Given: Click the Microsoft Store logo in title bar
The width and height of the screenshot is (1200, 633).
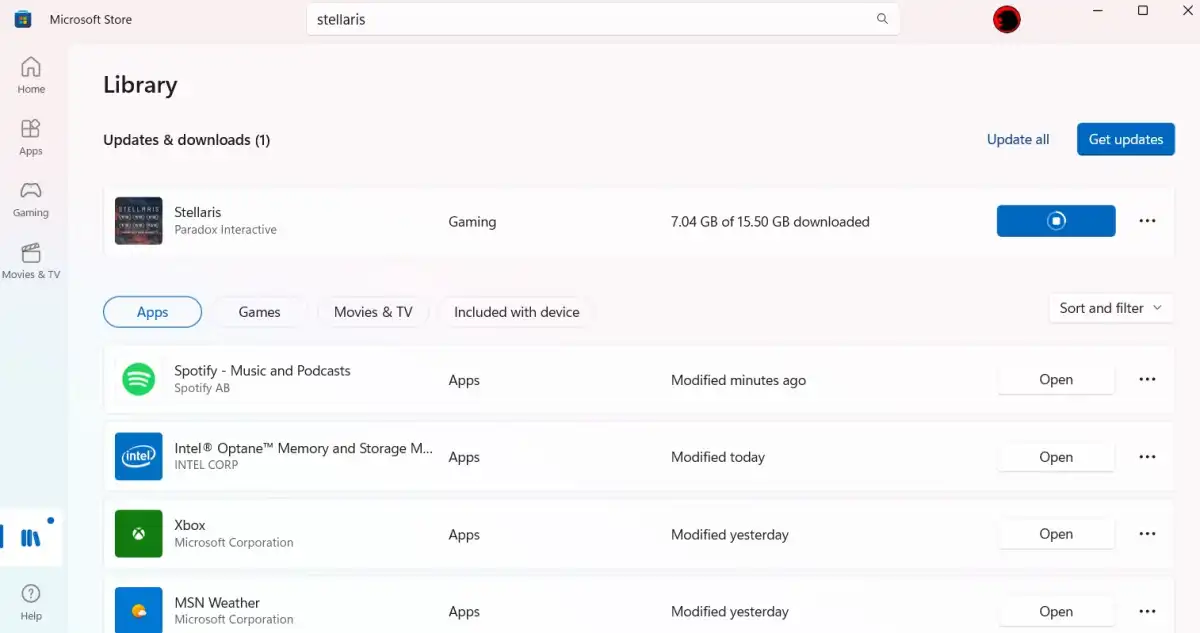Looking at the screenshot, I should pos(23,19).
